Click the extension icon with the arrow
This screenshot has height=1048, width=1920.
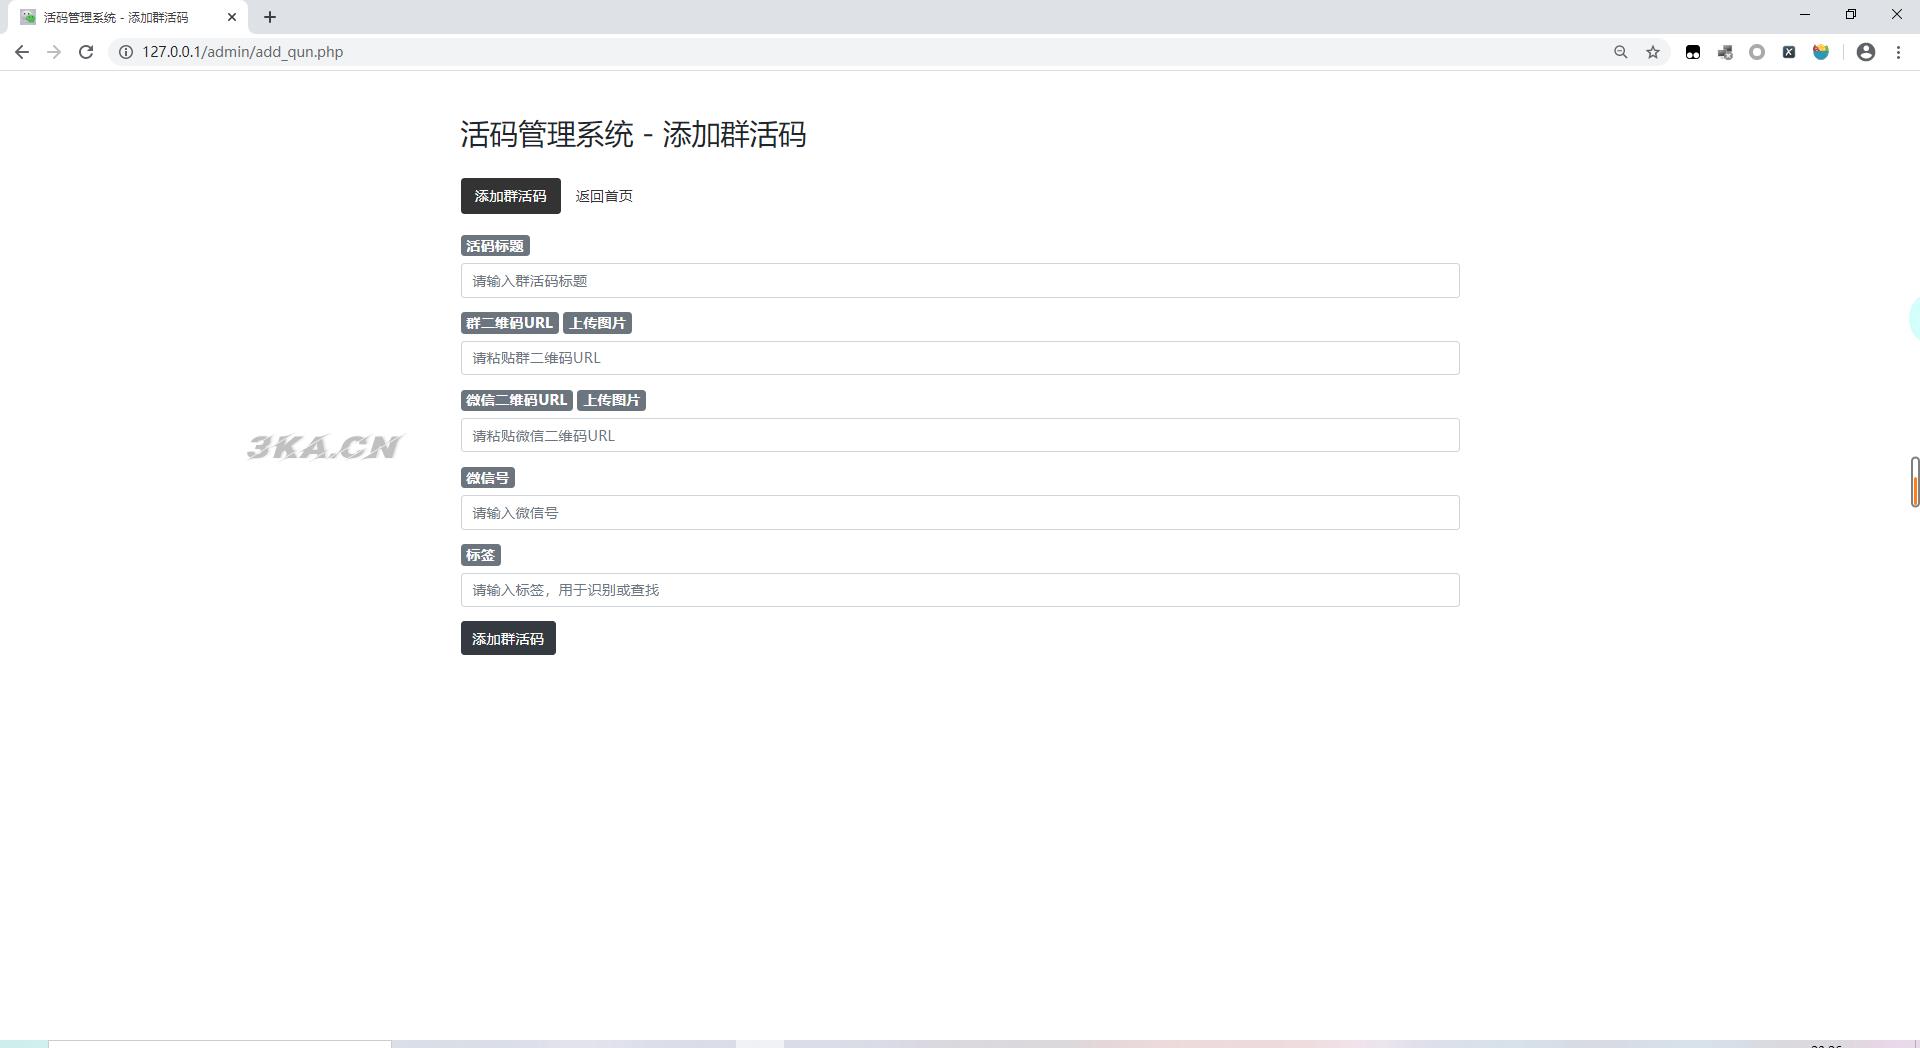[1725, 52]
